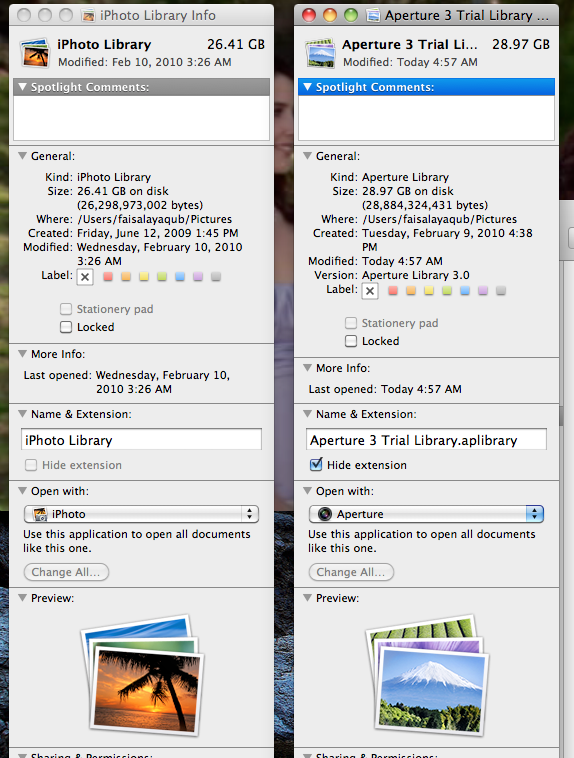Screen dimensions: 574x758
Task: Click the iPhoto app icon in the Open with popup
Action: point(40,514)
